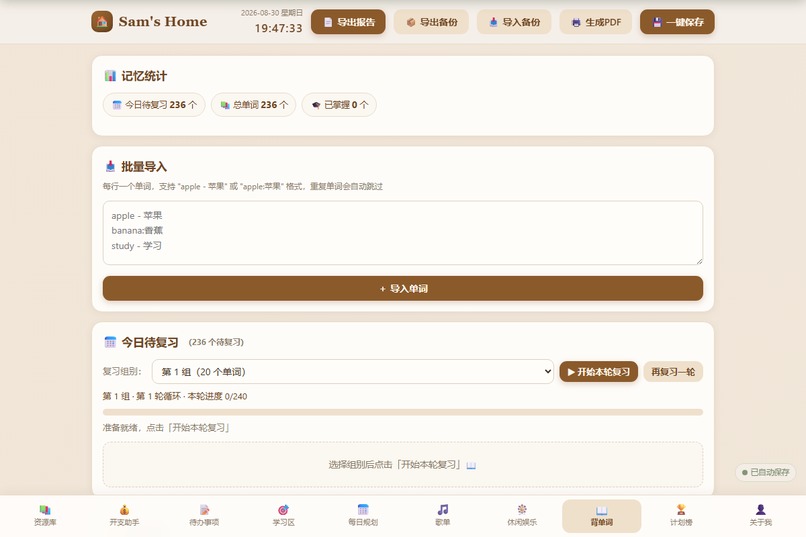806x537 pixels.
Task: Click the 总单词 236 个 stat chip
Action: [253, 105]
